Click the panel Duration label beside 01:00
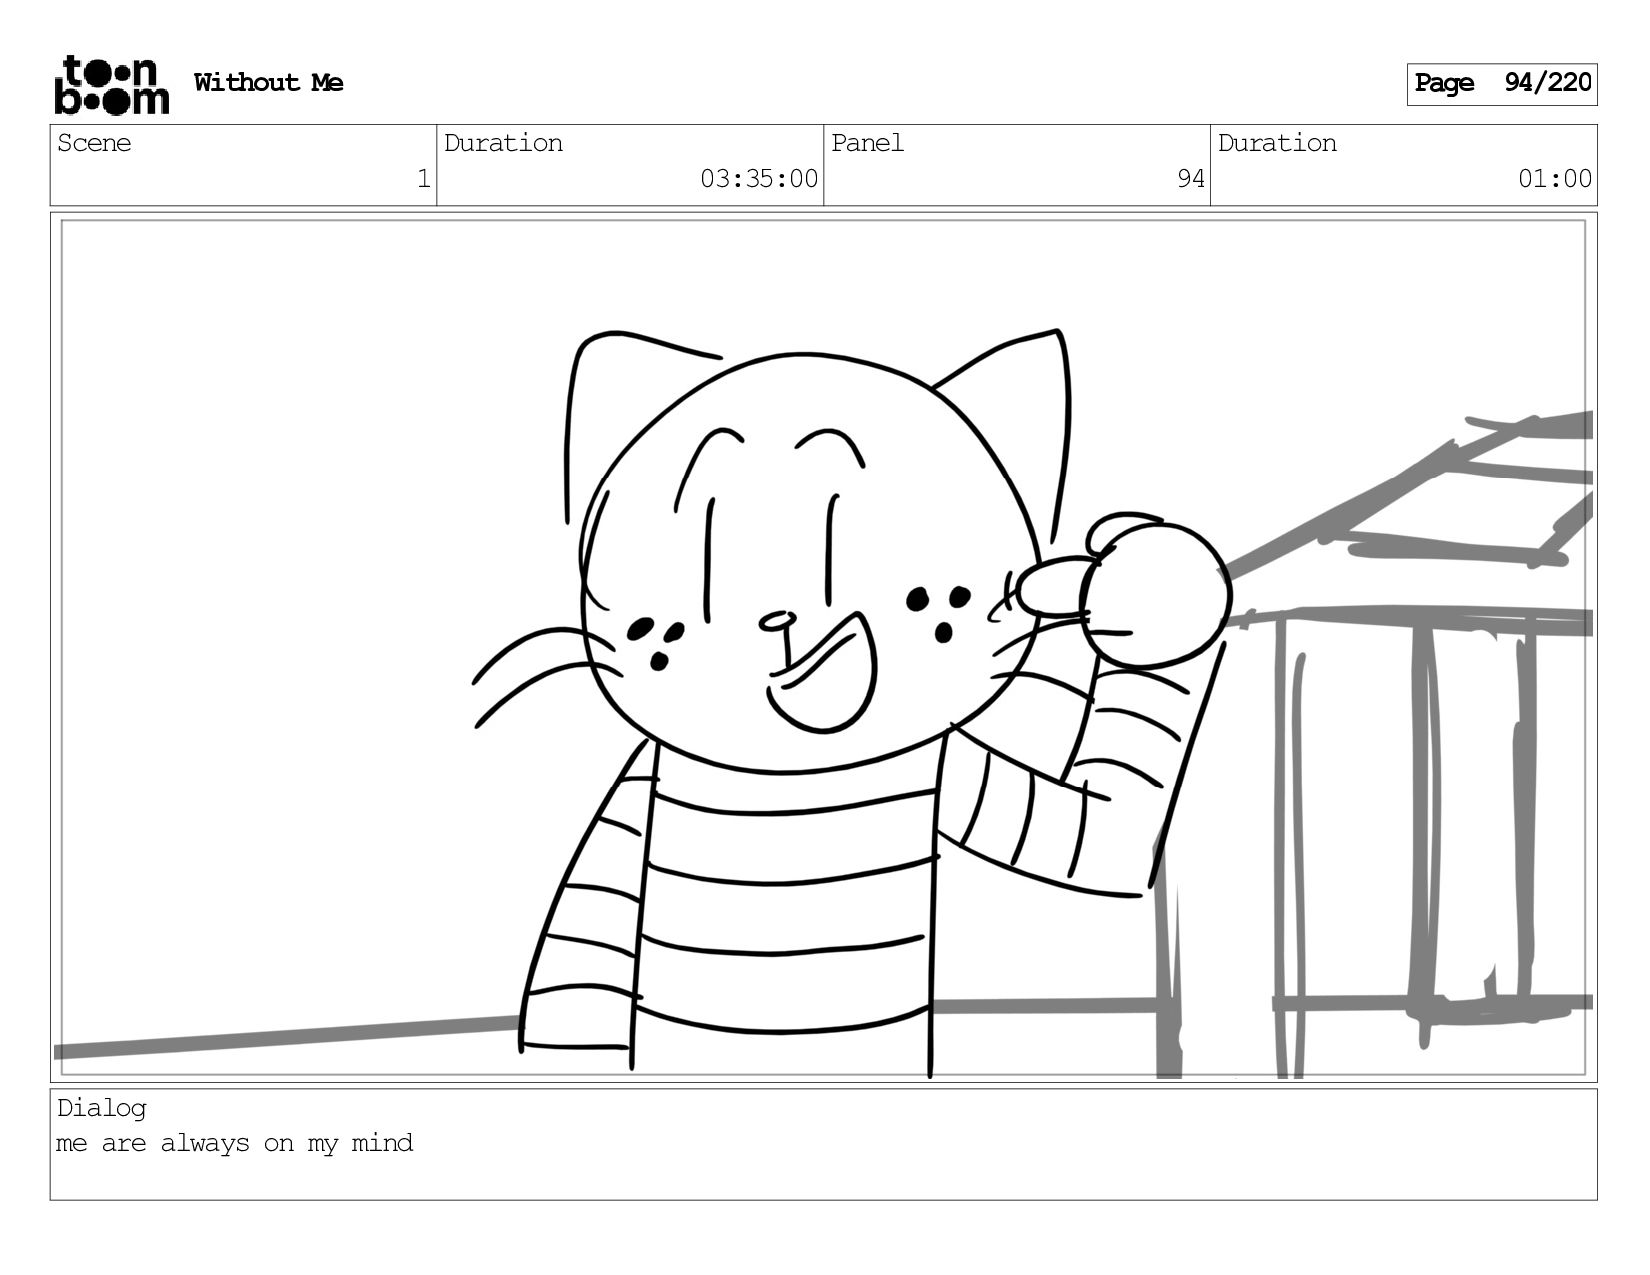 coord(1277,143)
